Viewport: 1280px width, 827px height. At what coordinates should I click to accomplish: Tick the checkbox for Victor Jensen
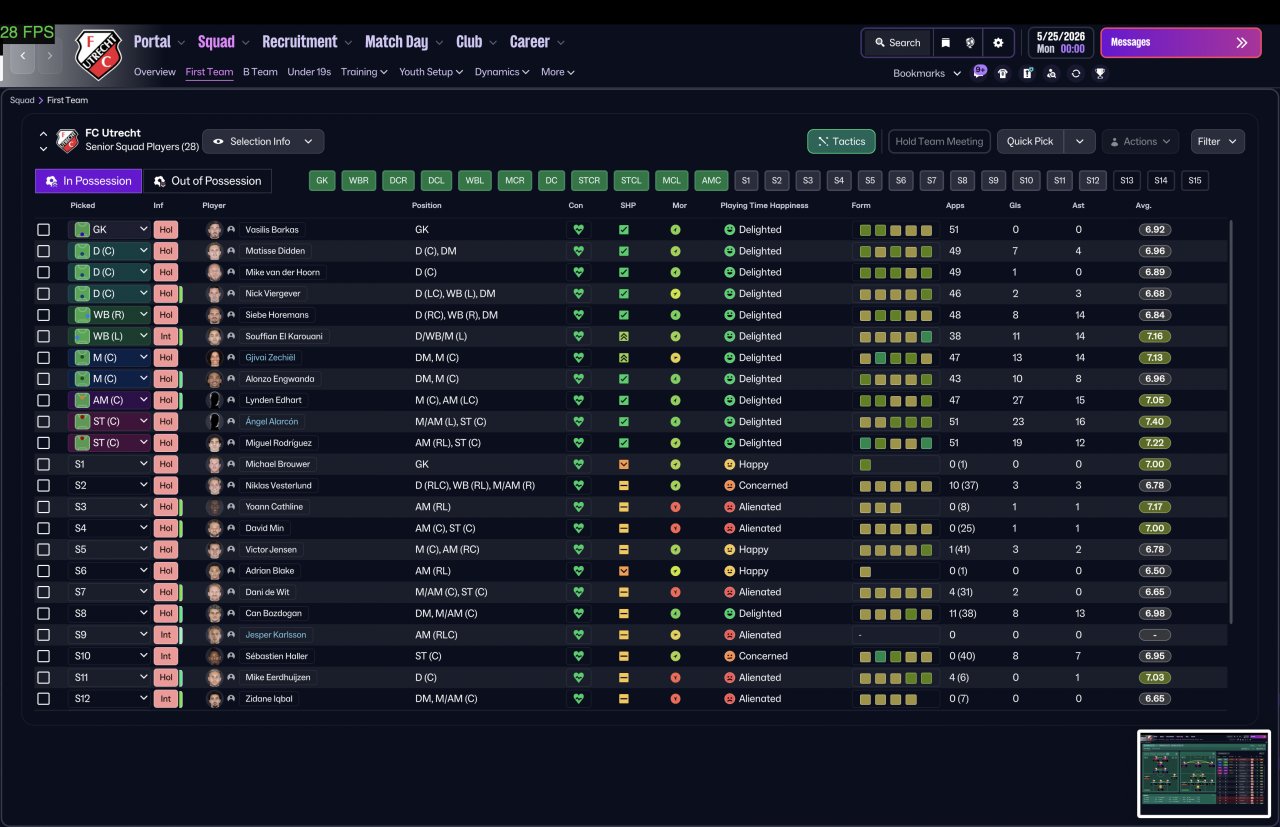pyautogui.click(x=43, y=550)
